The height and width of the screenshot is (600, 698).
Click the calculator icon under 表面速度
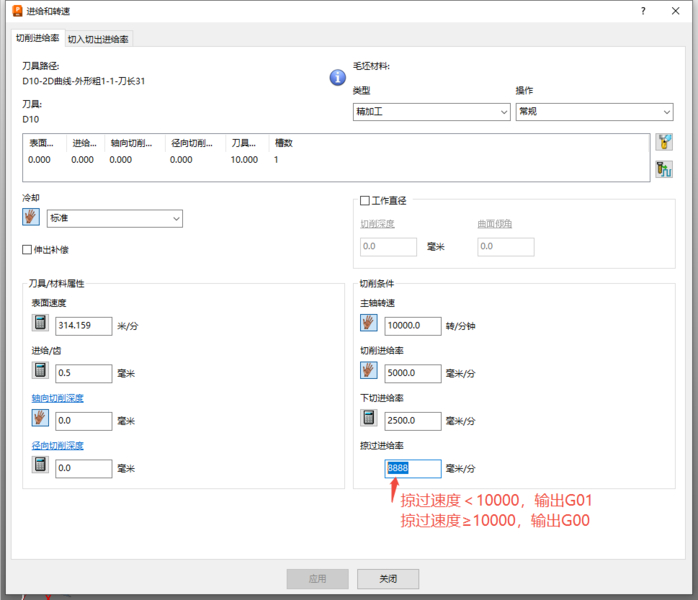40,323
